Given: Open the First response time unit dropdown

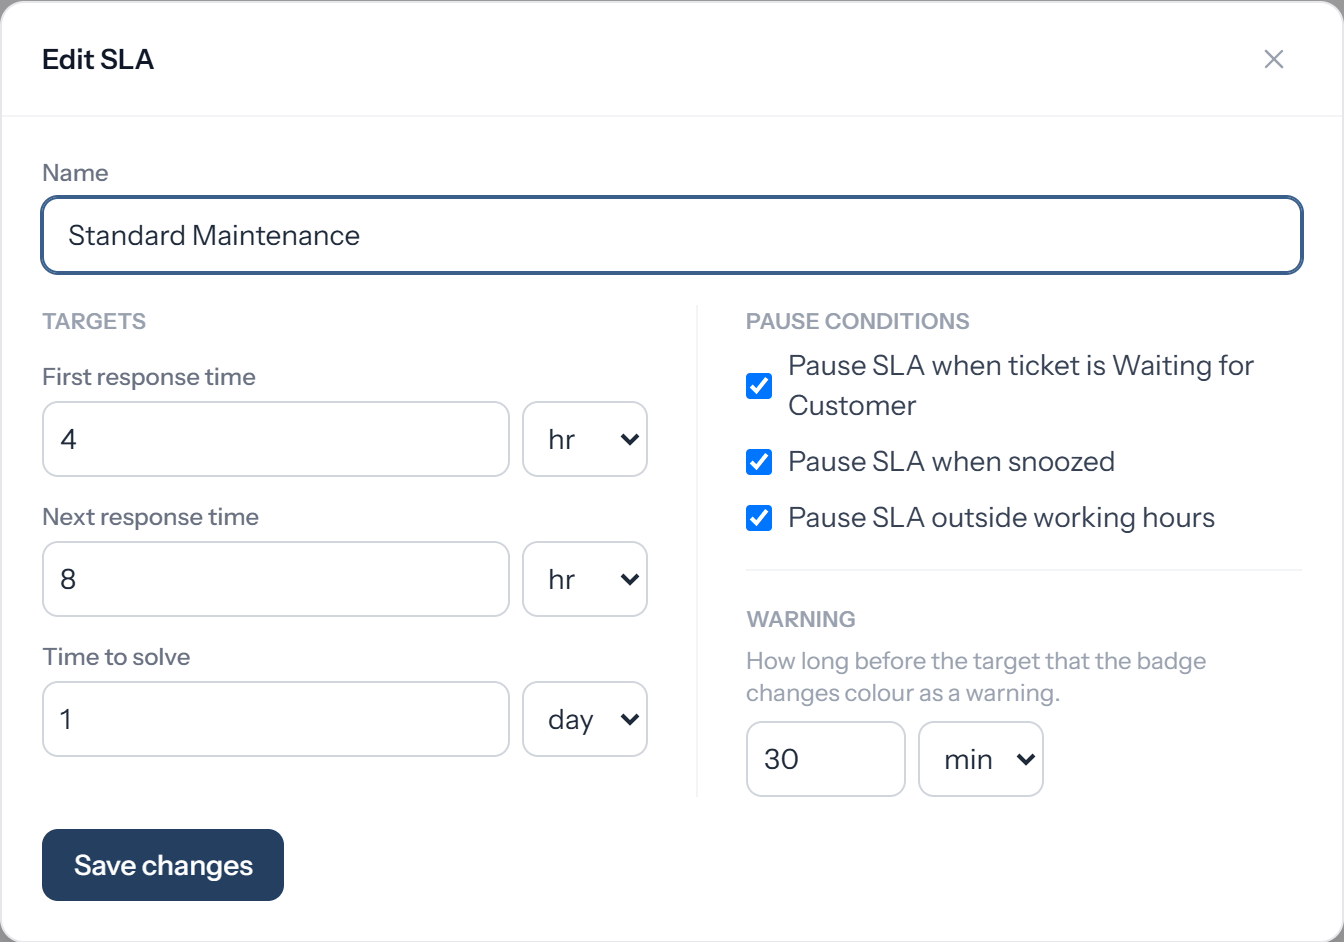Looking at the screenshot, I should point(585,439).
